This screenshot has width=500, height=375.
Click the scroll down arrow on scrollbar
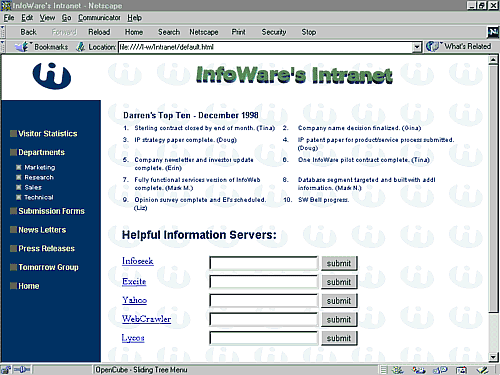(493, 357)
